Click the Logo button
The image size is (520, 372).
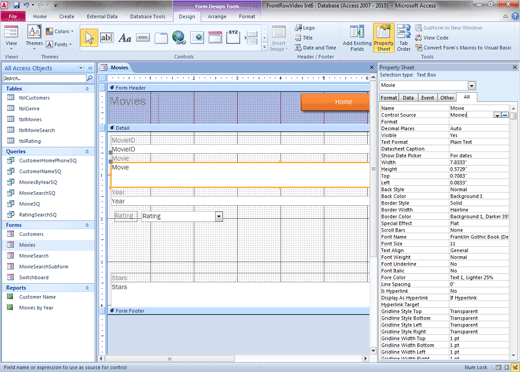point(305,28)
